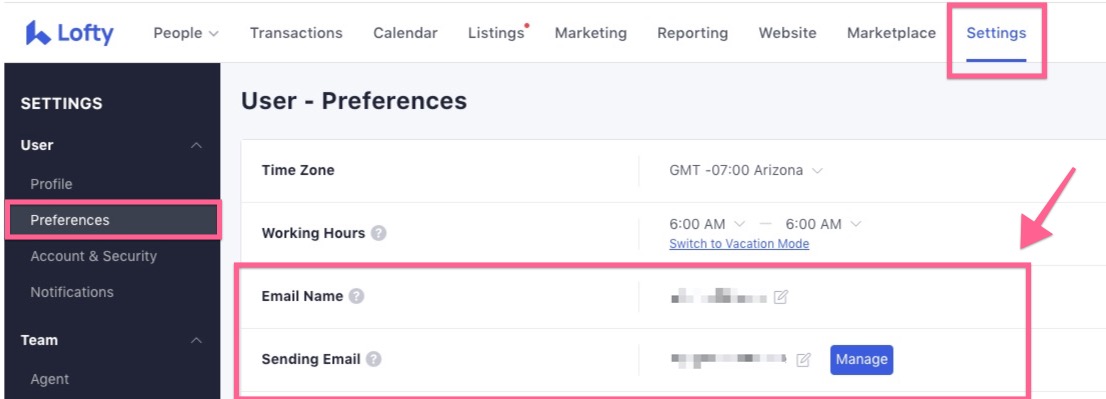This screenshot has height=399, width=1106.
Task: Open the working hours start time dropdown
Action: pos(707,224)
